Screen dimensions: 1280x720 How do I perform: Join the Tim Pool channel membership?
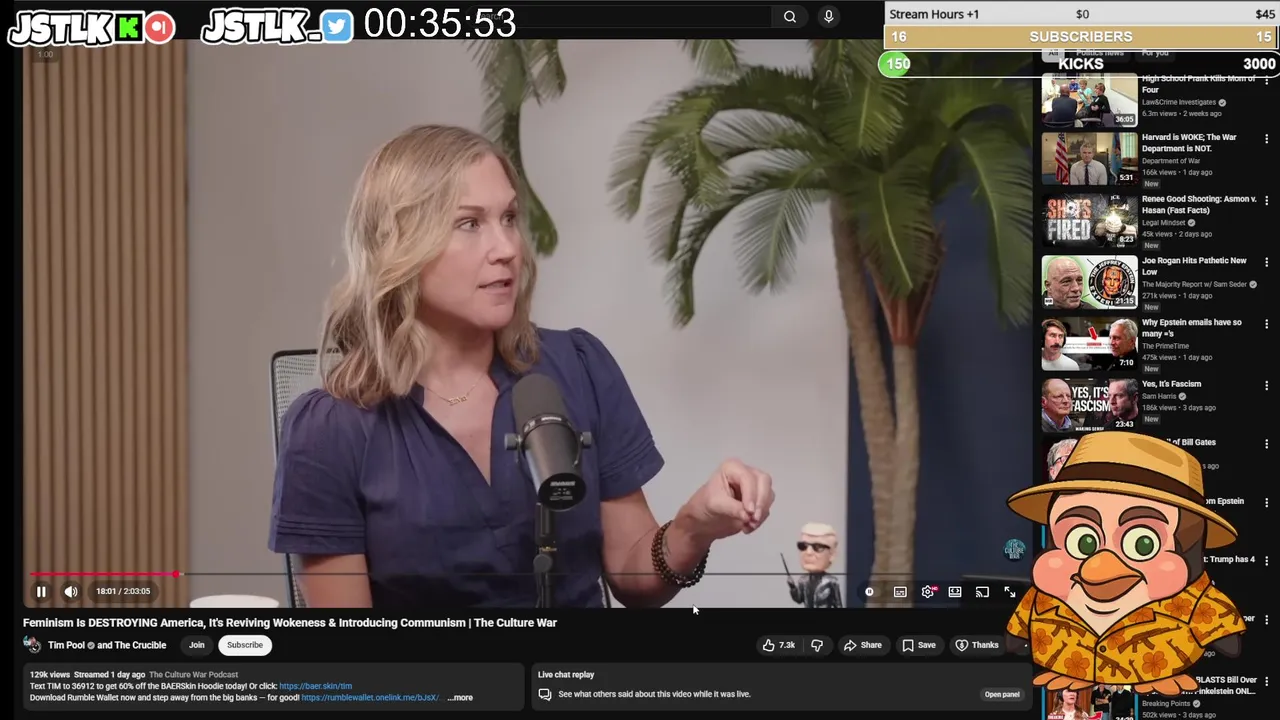197,645
